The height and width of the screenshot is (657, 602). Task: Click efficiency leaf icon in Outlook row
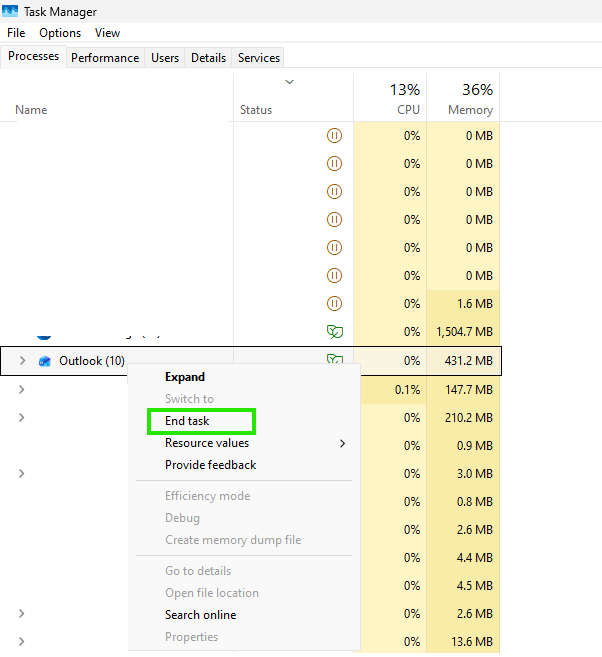point(335,359)
